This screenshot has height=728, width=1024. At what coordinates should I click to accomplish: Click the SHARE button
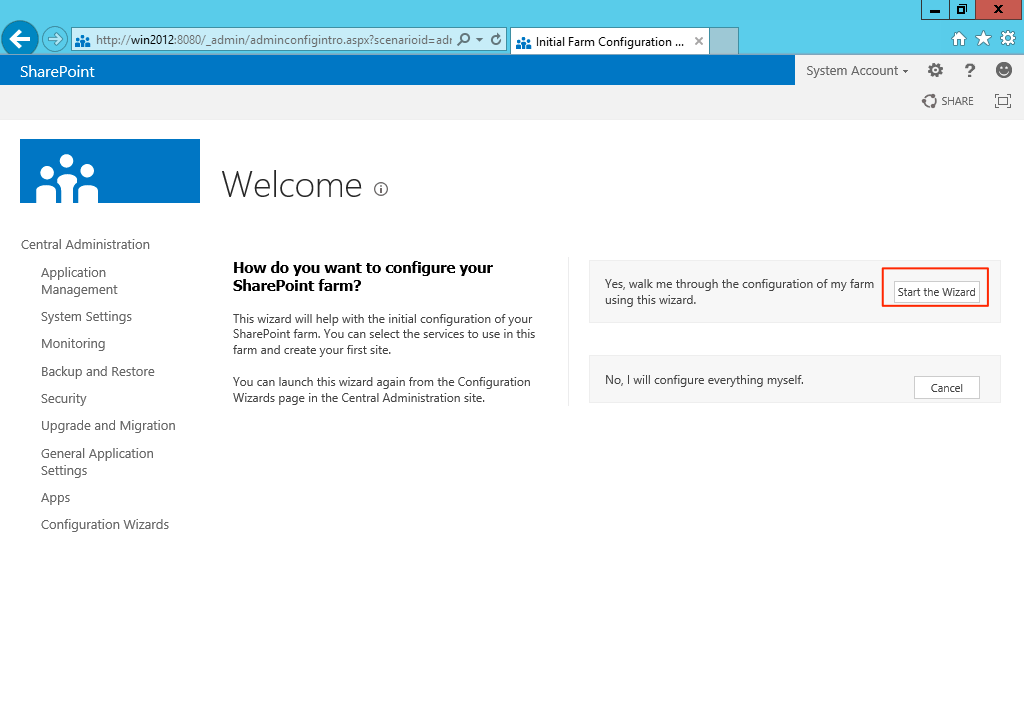click(x=948, y=101)
